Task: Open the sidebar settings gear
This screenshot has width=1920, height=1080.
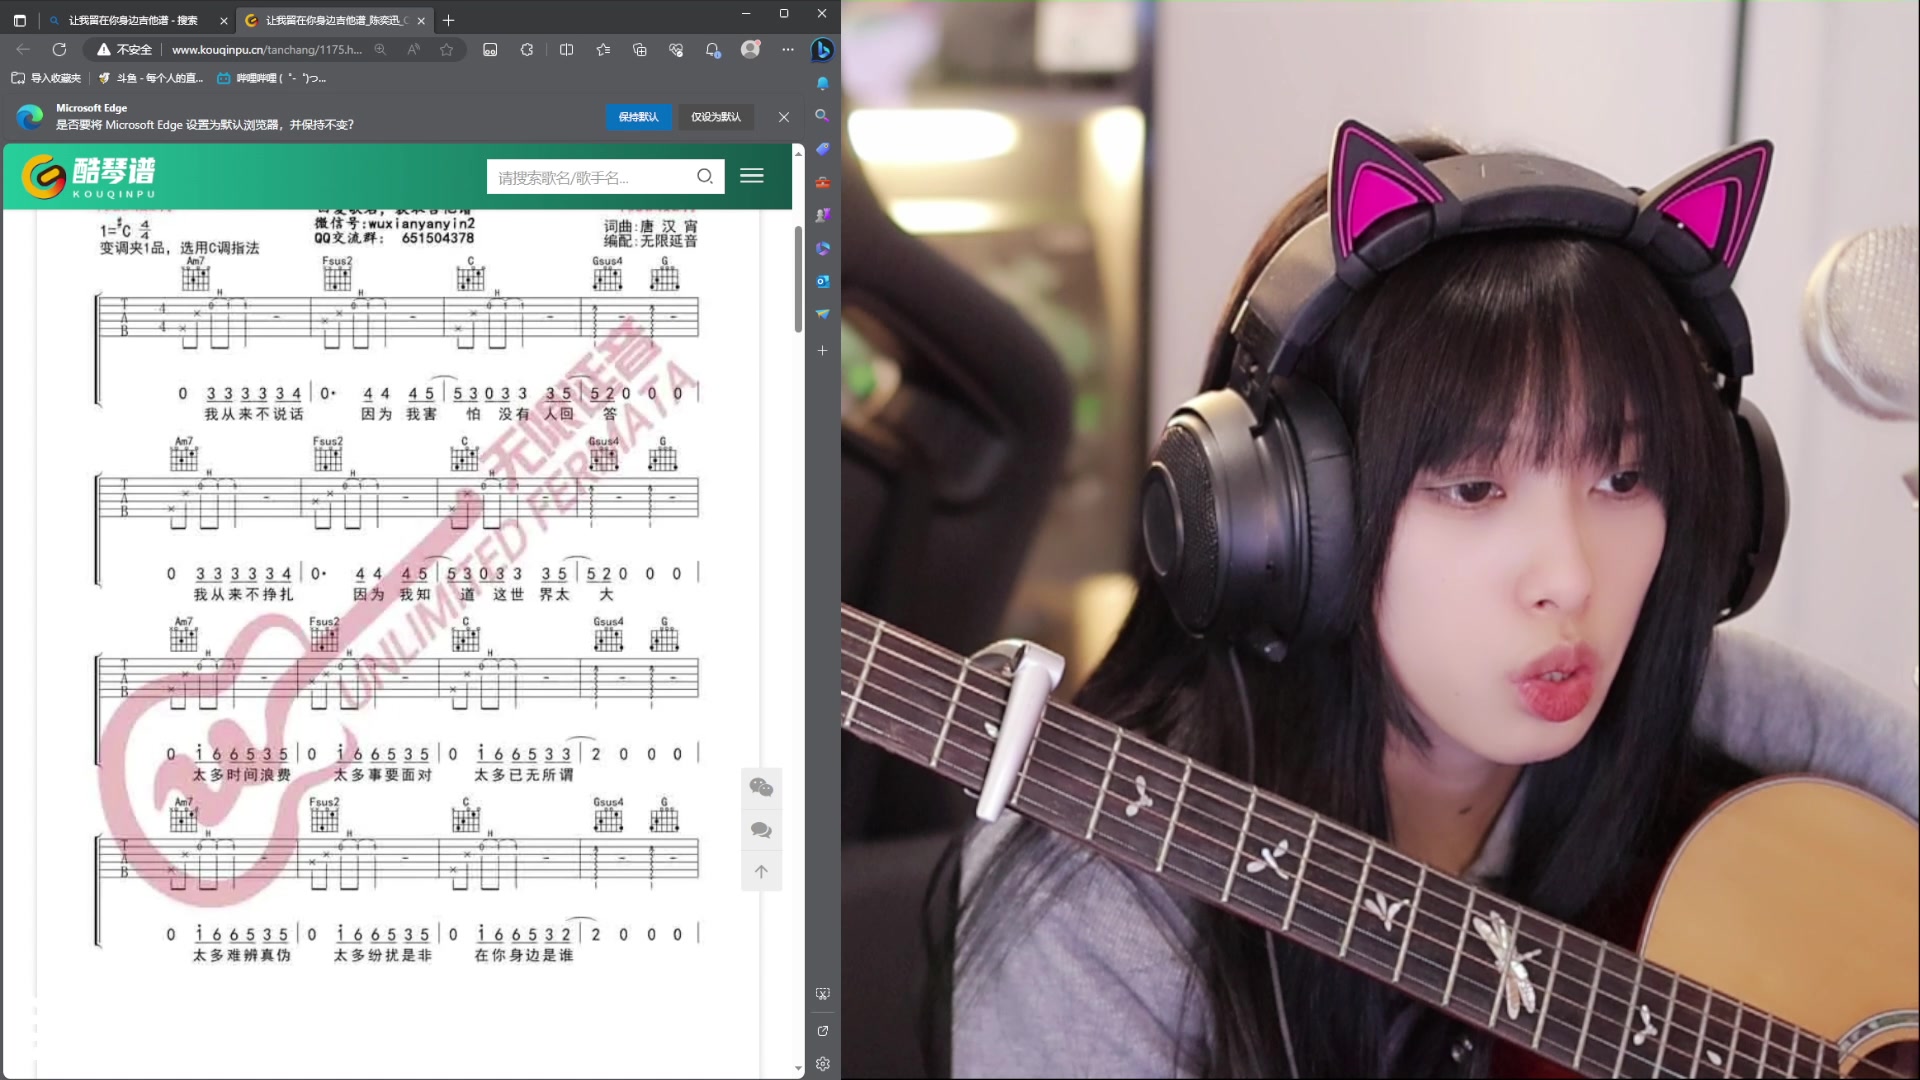Action: coord(822,1064)
